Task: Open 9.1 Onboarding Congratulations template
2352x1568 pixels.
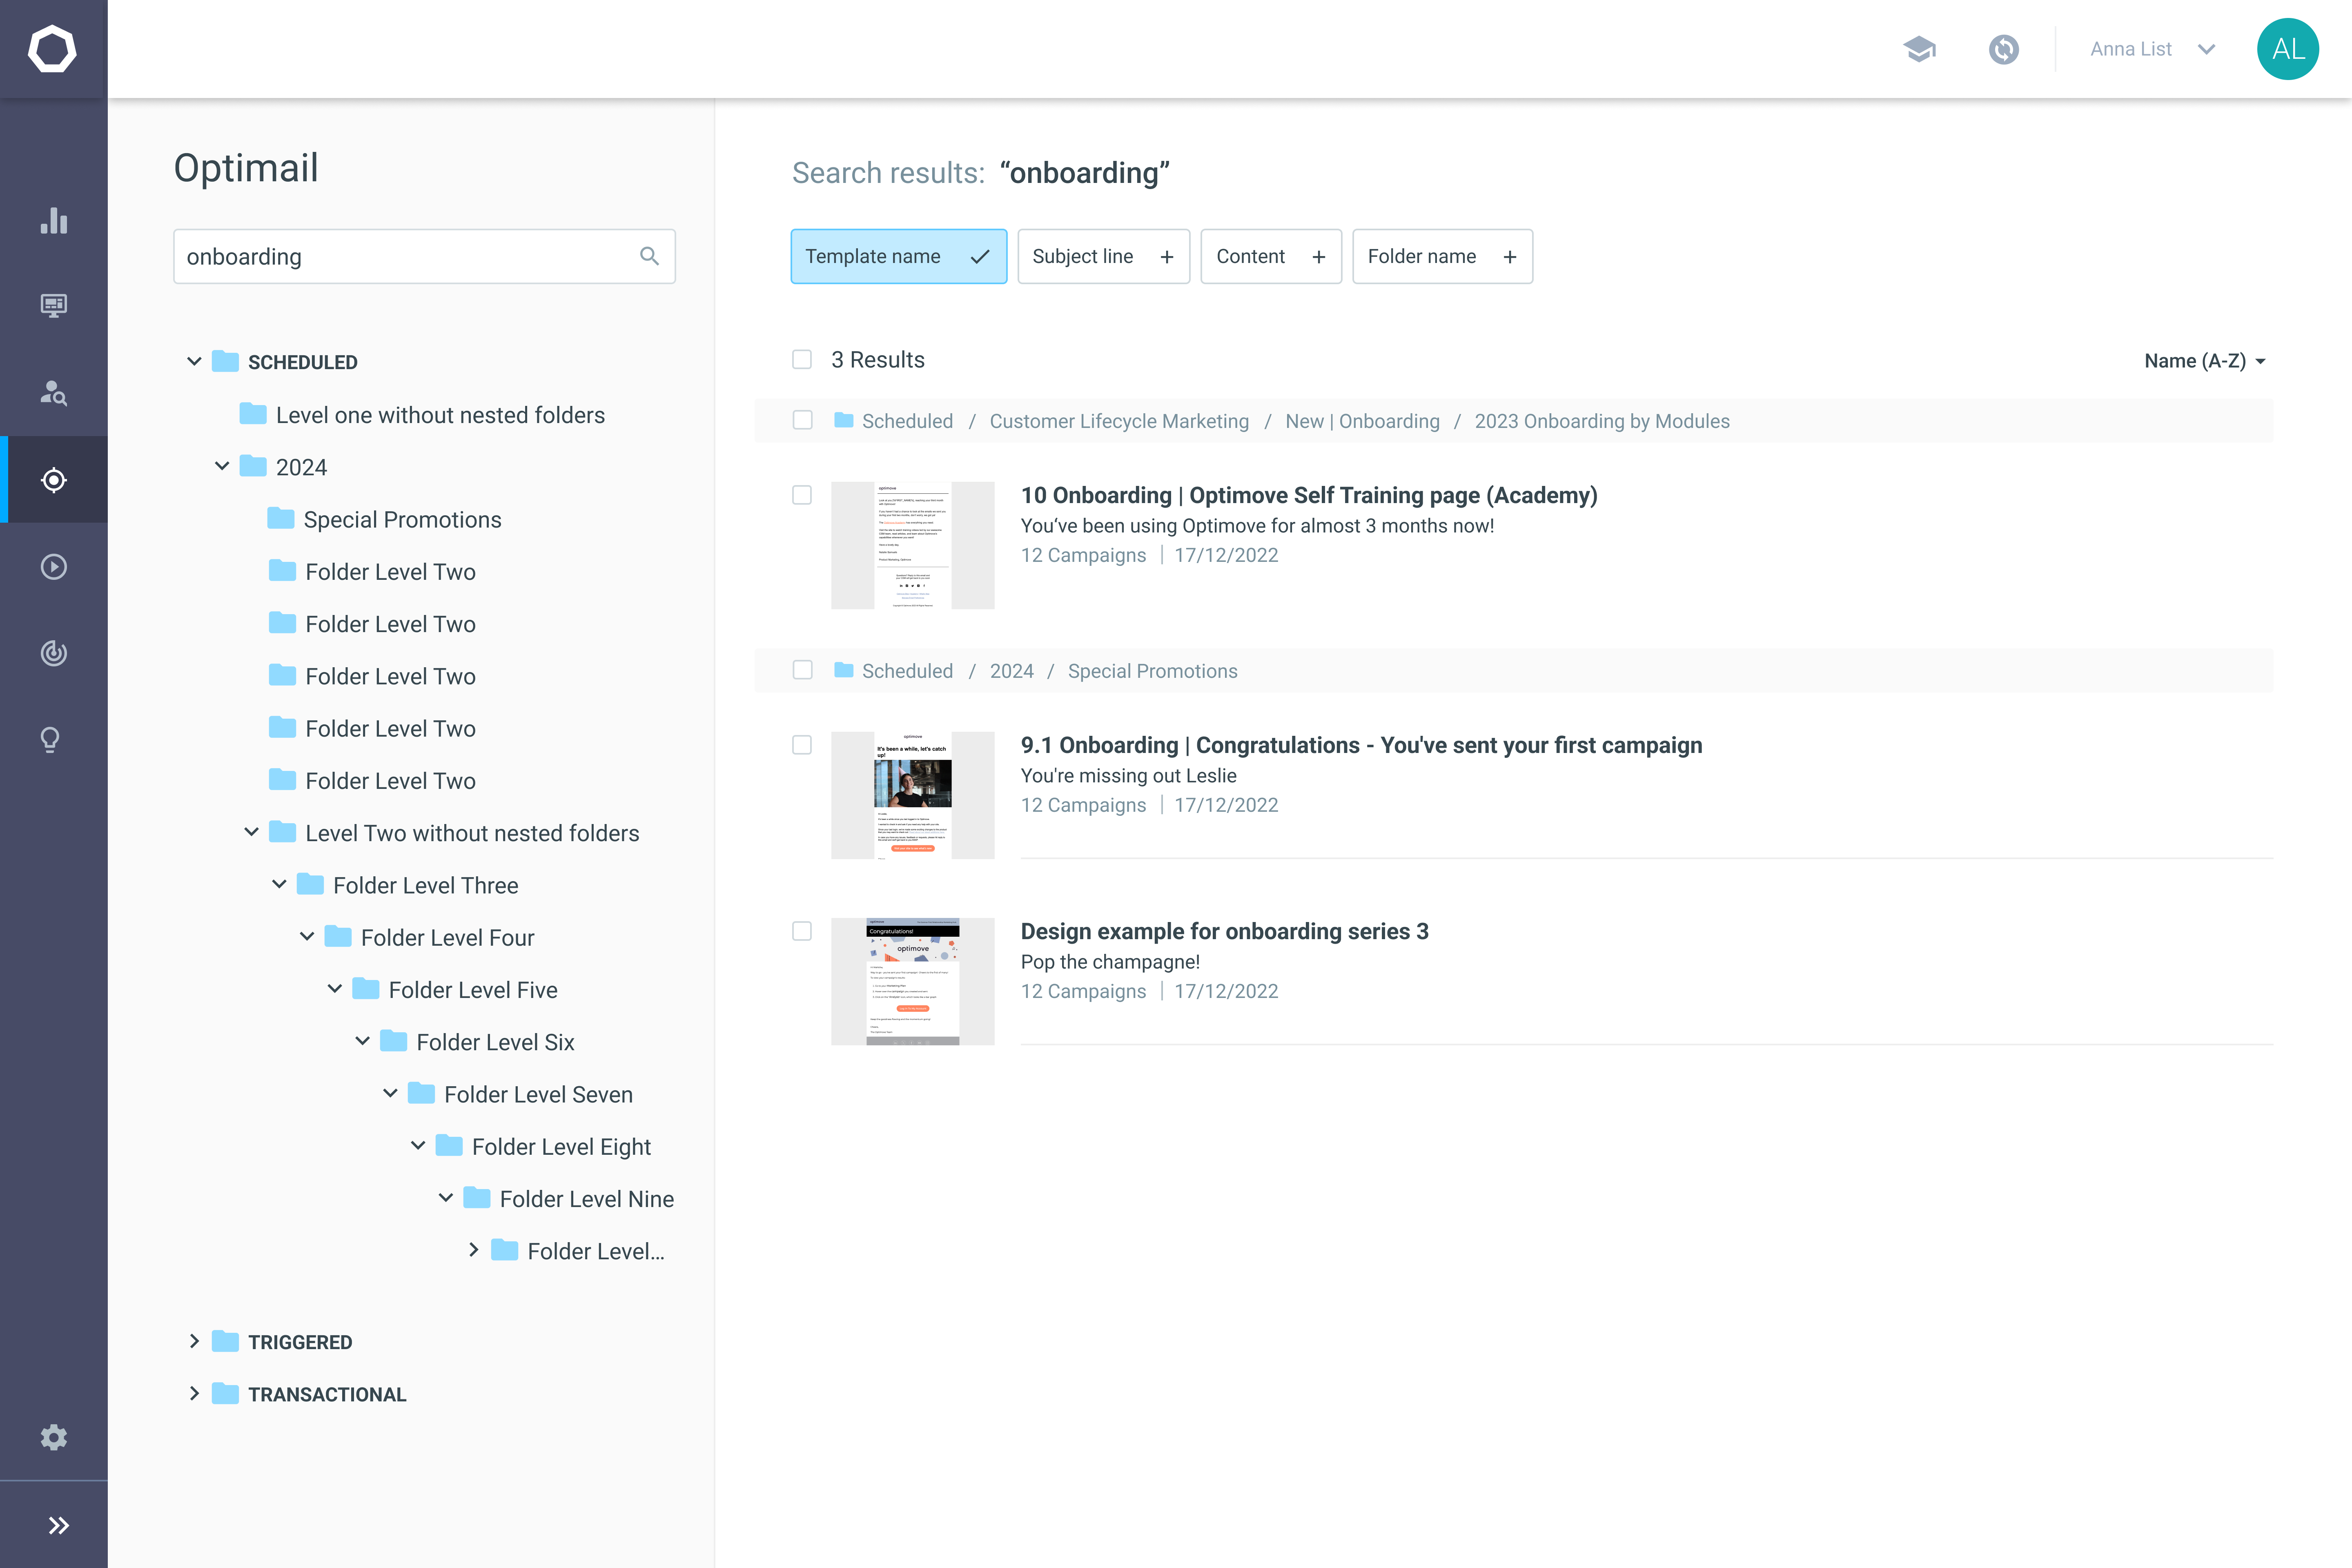Action: pos(1361,745)
